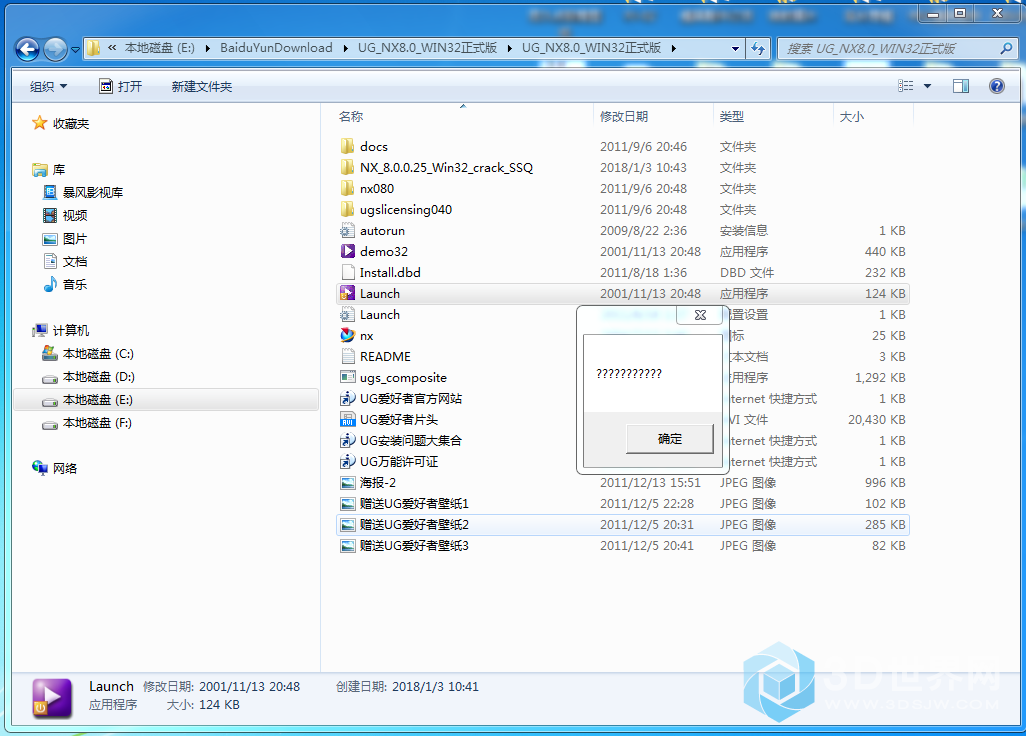Select 库 in the navigation pane
The image size is (1026, 736).
[49, 170]
